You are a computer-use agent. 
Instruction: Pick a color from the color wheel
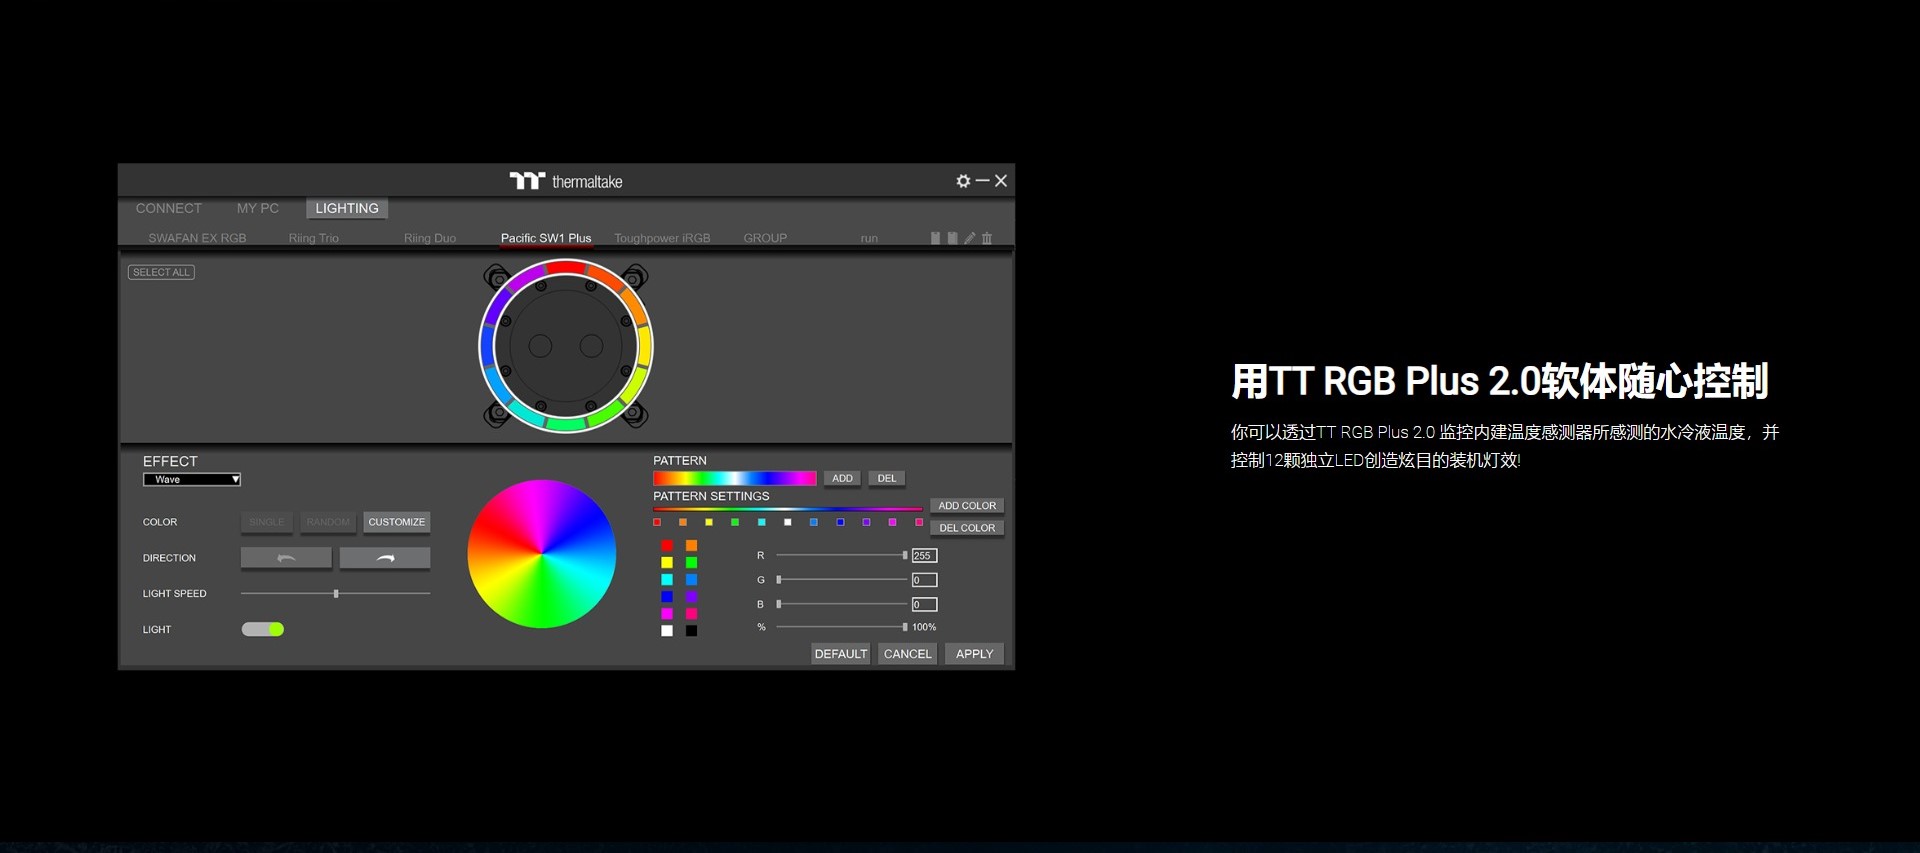point(542,554)
